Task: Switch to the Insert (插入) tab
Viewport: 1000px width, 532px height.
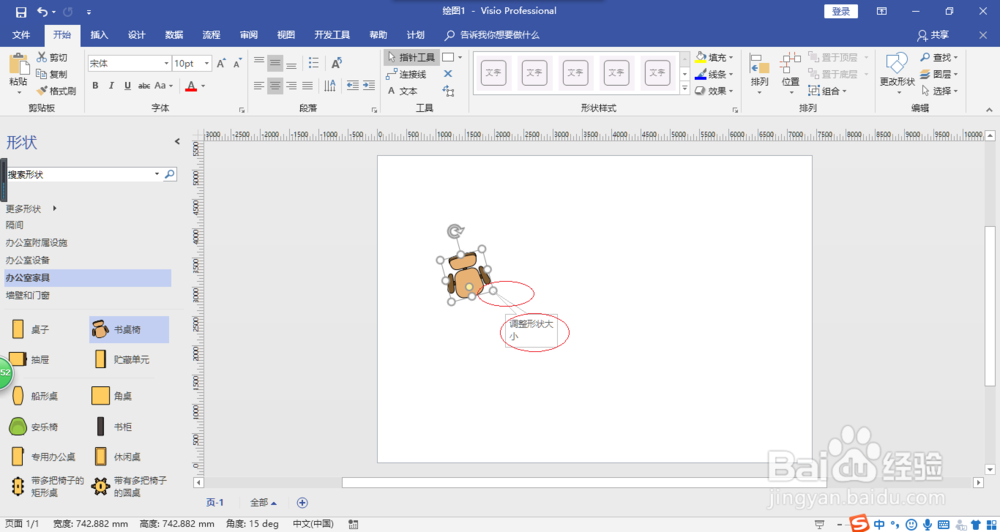Action: pyautogui.click(x=99, y=35)
